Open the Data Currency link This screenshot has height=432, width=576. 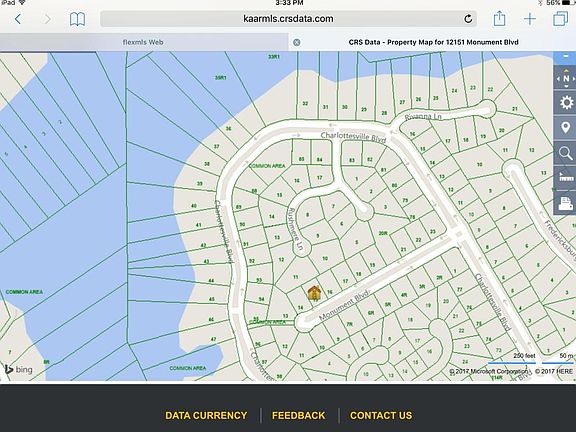206,415
